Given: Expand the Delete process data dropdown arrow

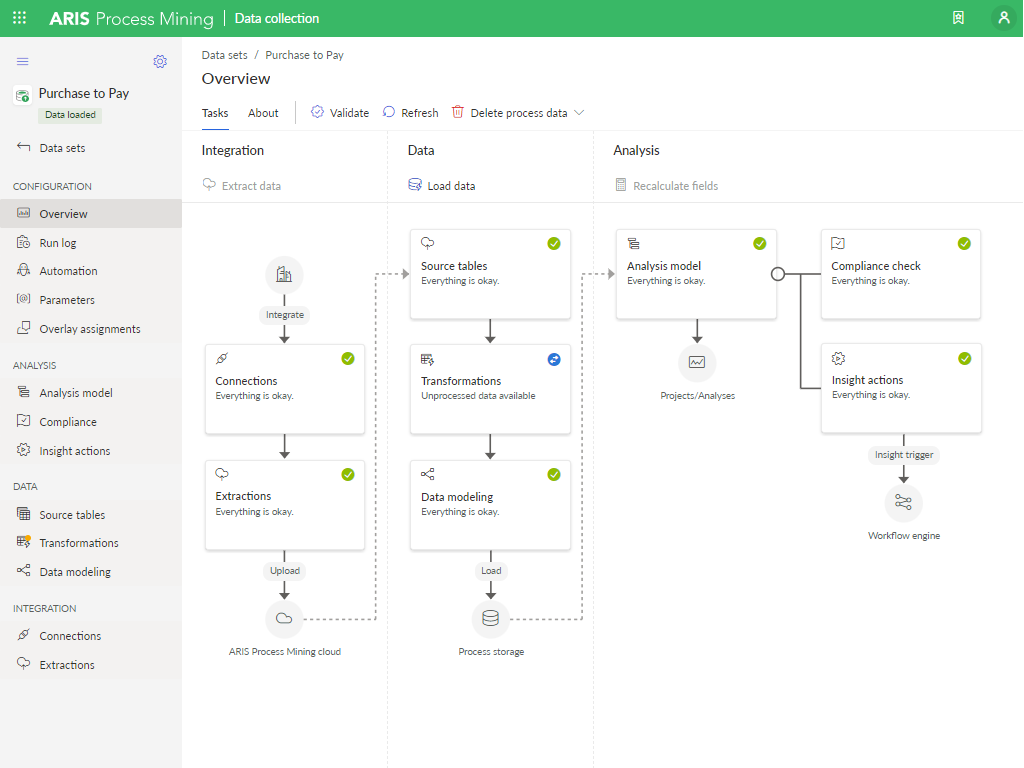Looking at the screenshot, I should [579, 112].
